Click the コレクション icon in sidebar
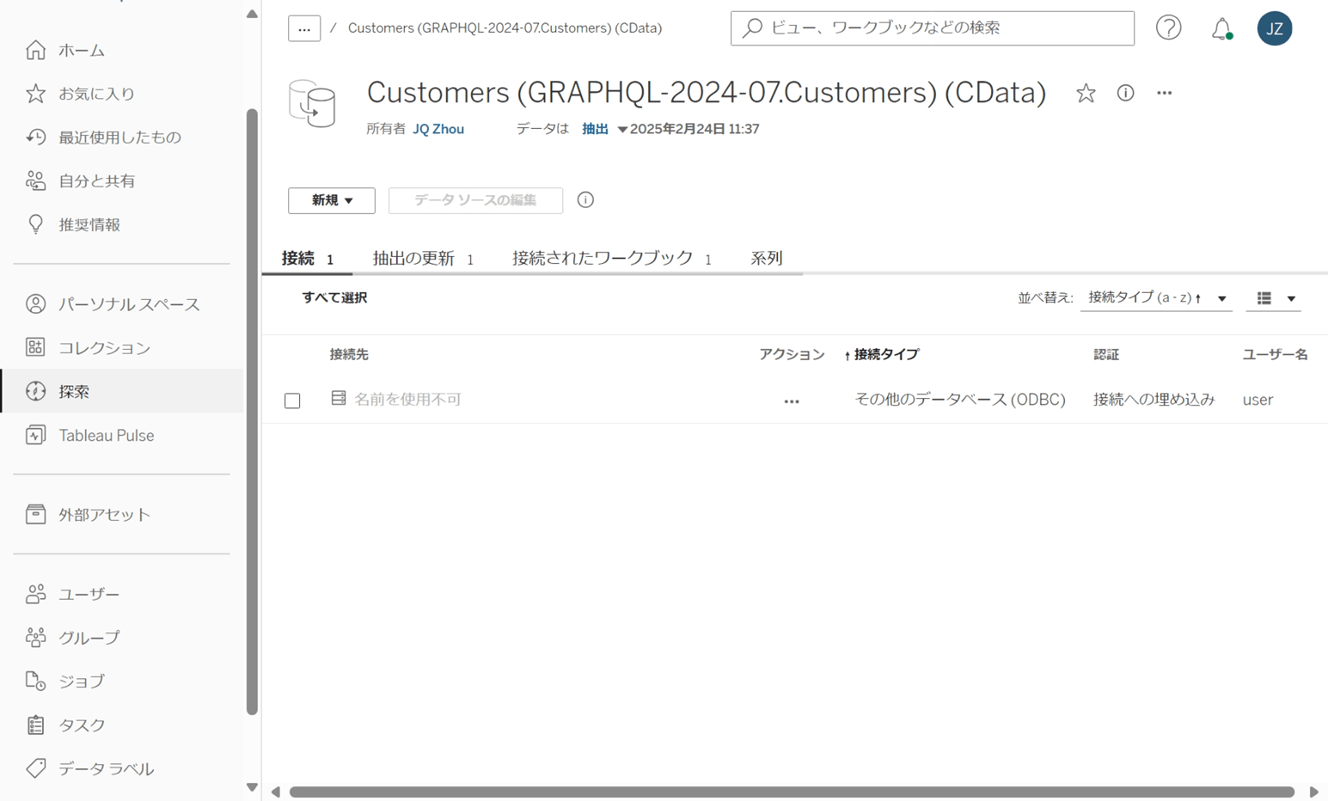Viewport: 1328px width, 801px height. pos(36,348)
